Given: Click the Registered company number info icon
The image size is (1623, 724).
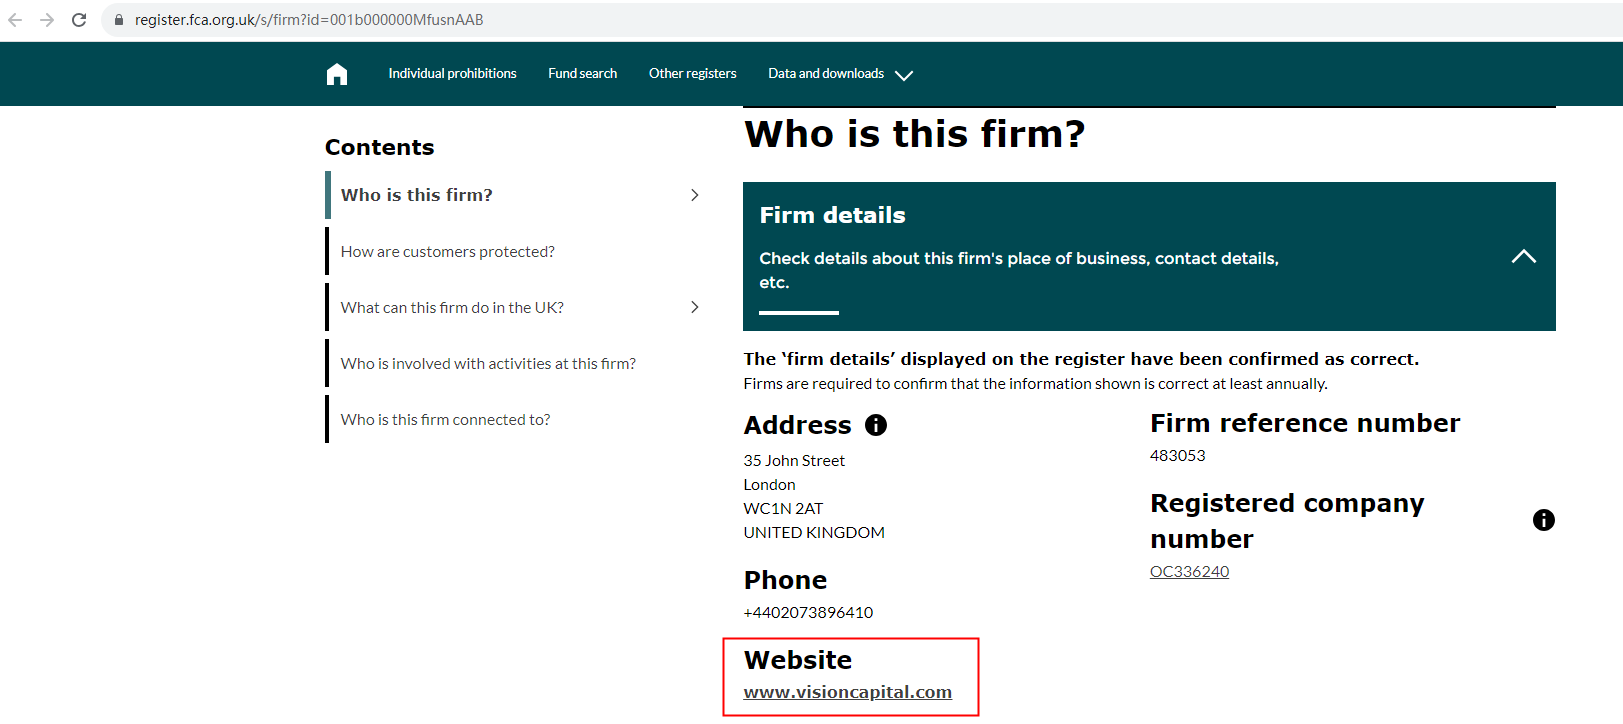Looking at the screenshot, I should [x=1543, y=520].
